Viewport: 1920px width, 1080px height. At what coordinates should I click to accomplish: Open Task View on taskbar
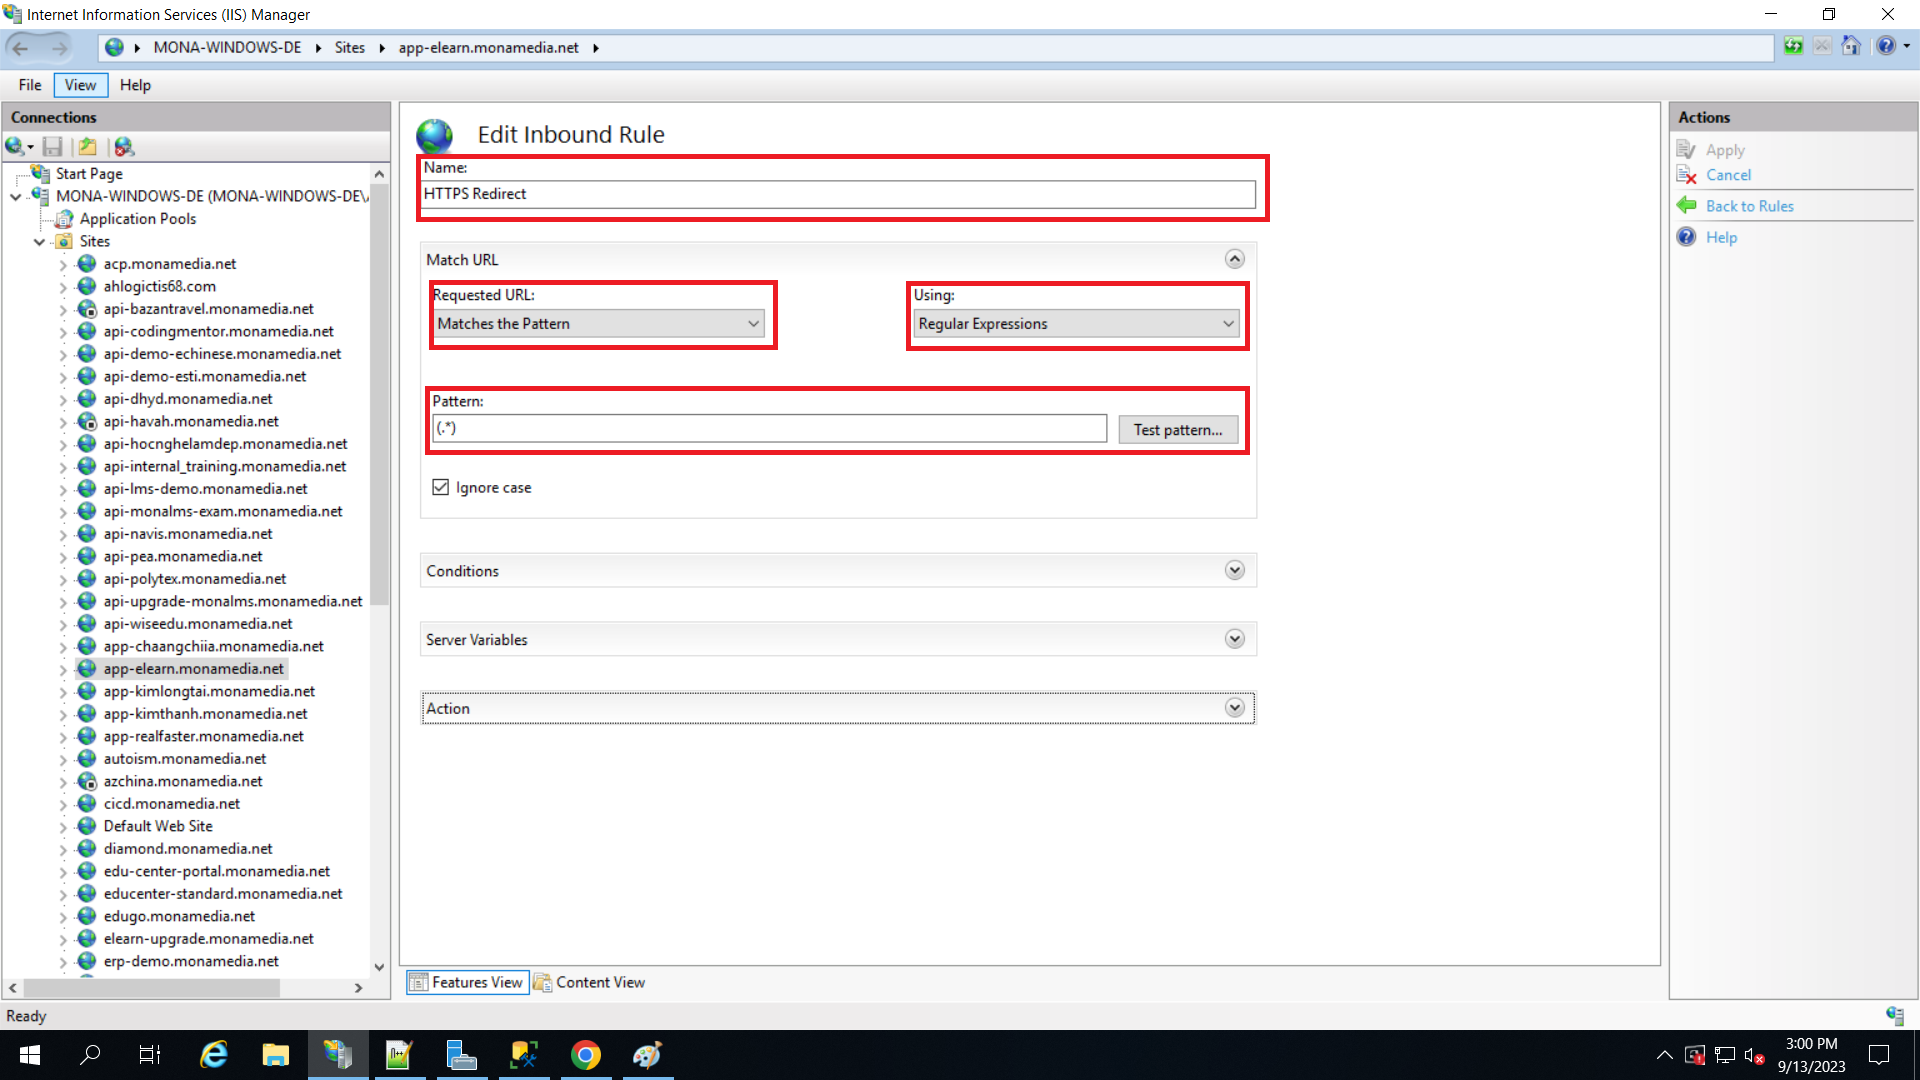(150, 1055)
